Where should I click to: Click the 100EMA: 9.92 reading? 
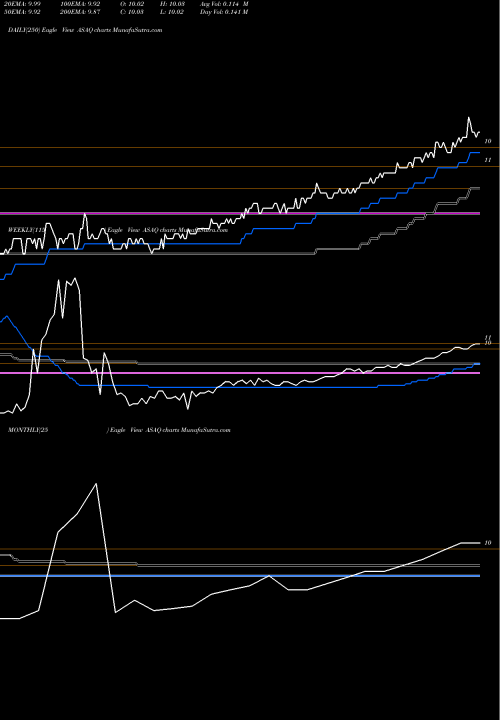79,4
